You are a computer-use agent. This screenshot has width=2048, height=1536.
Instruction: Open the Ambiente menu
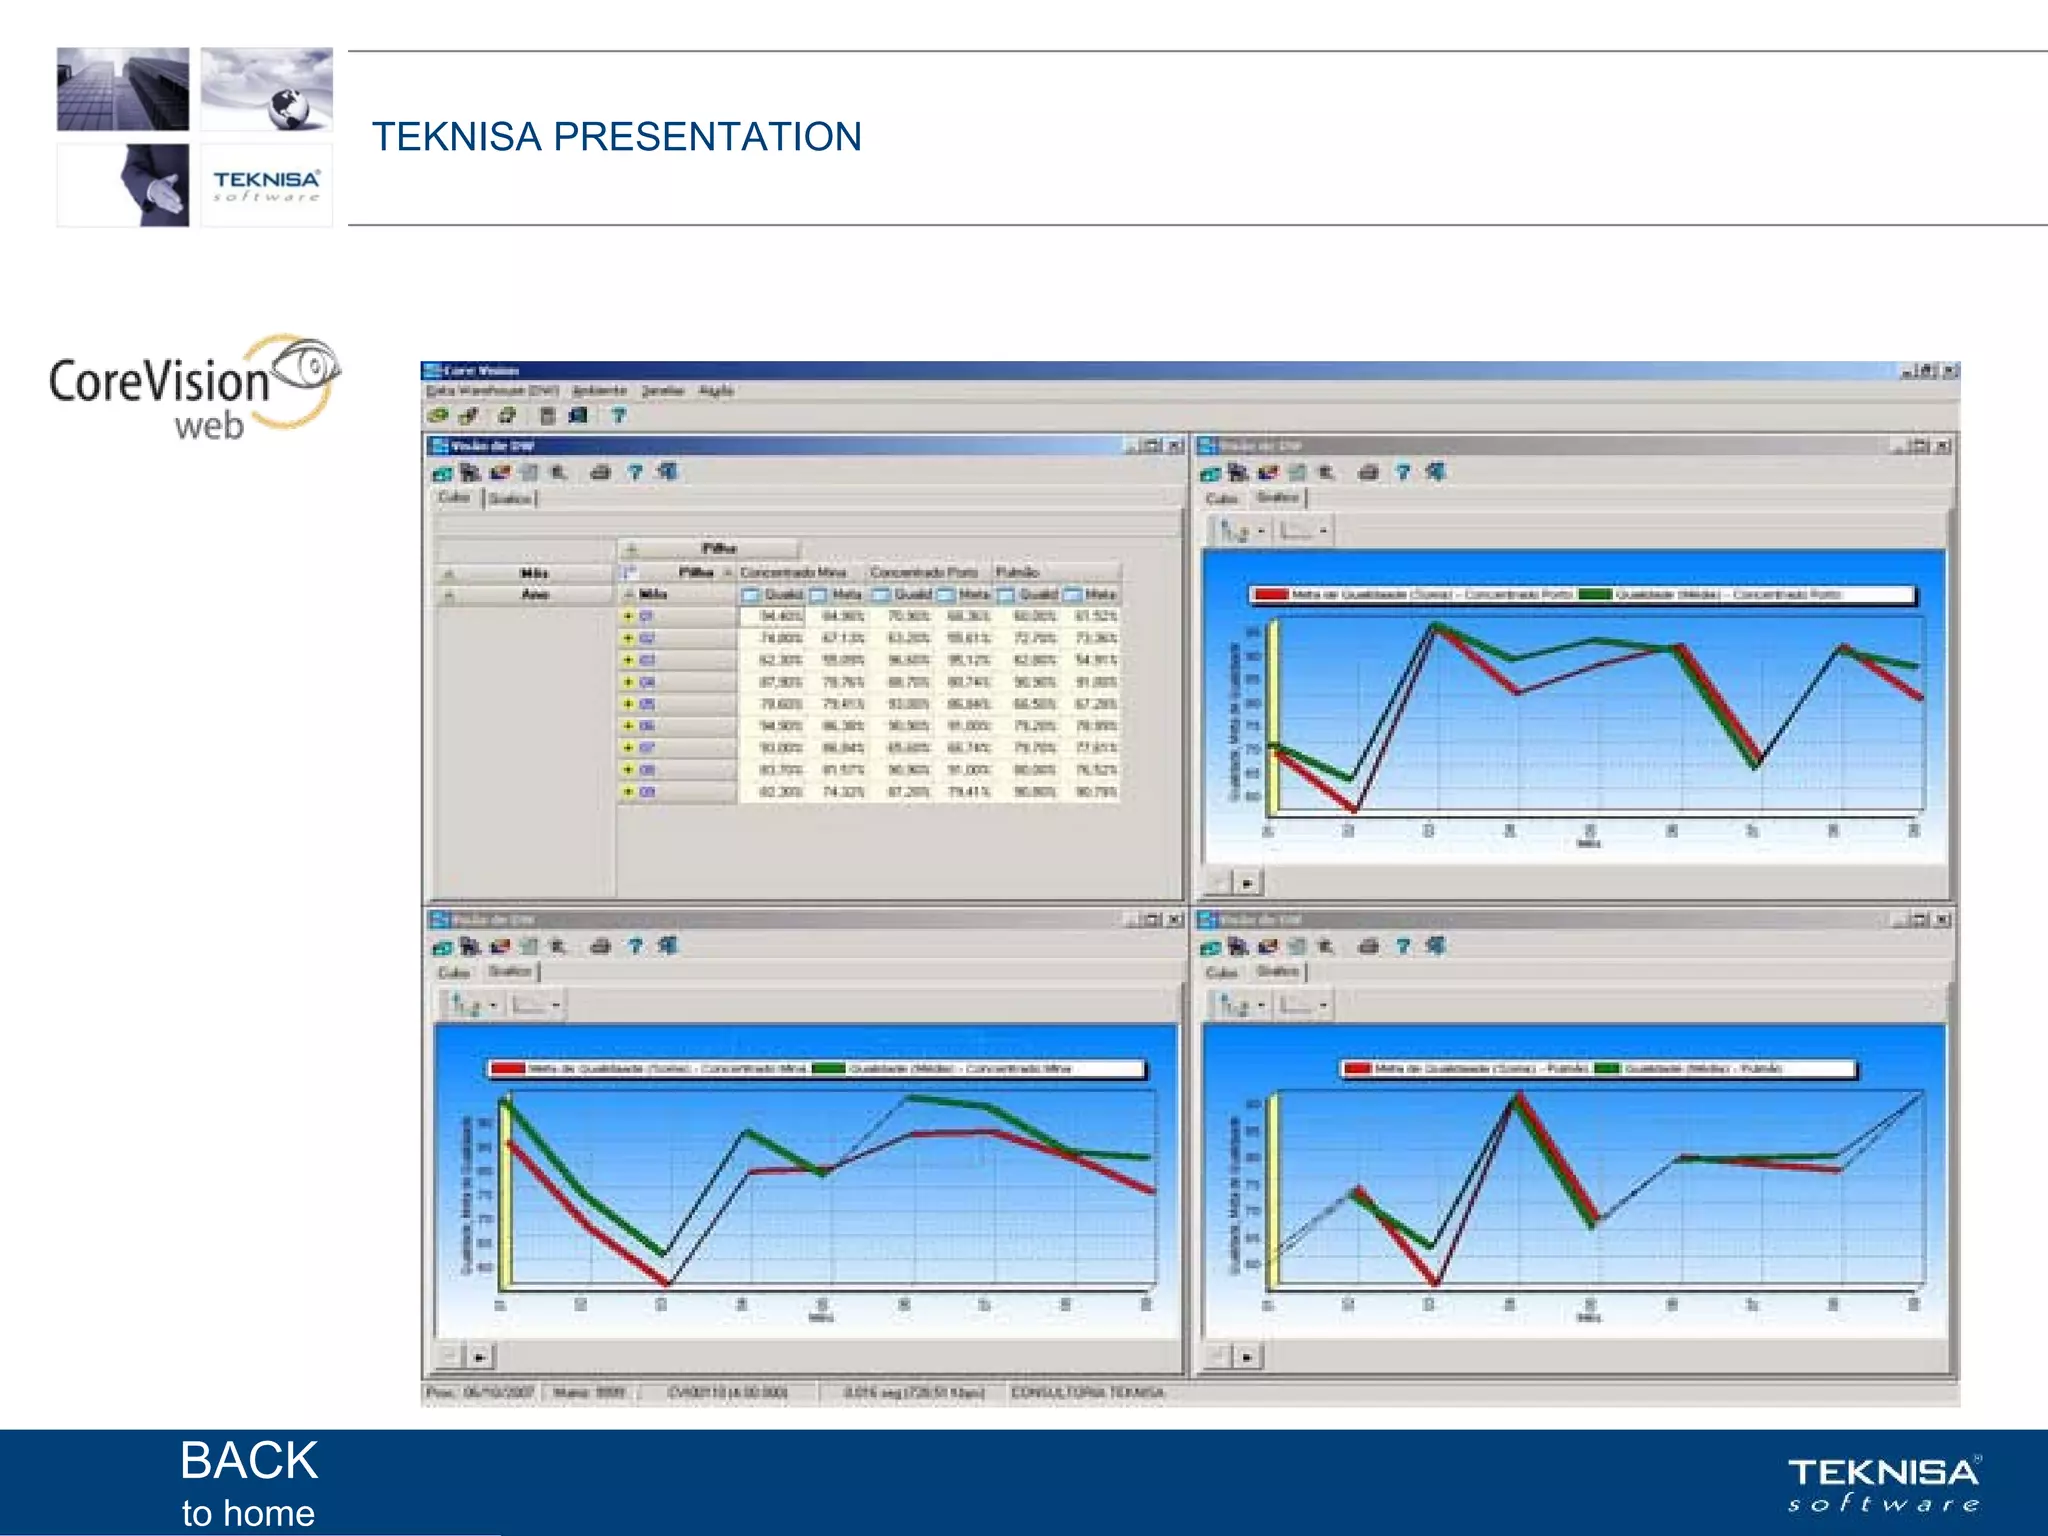tap(600, 391)
